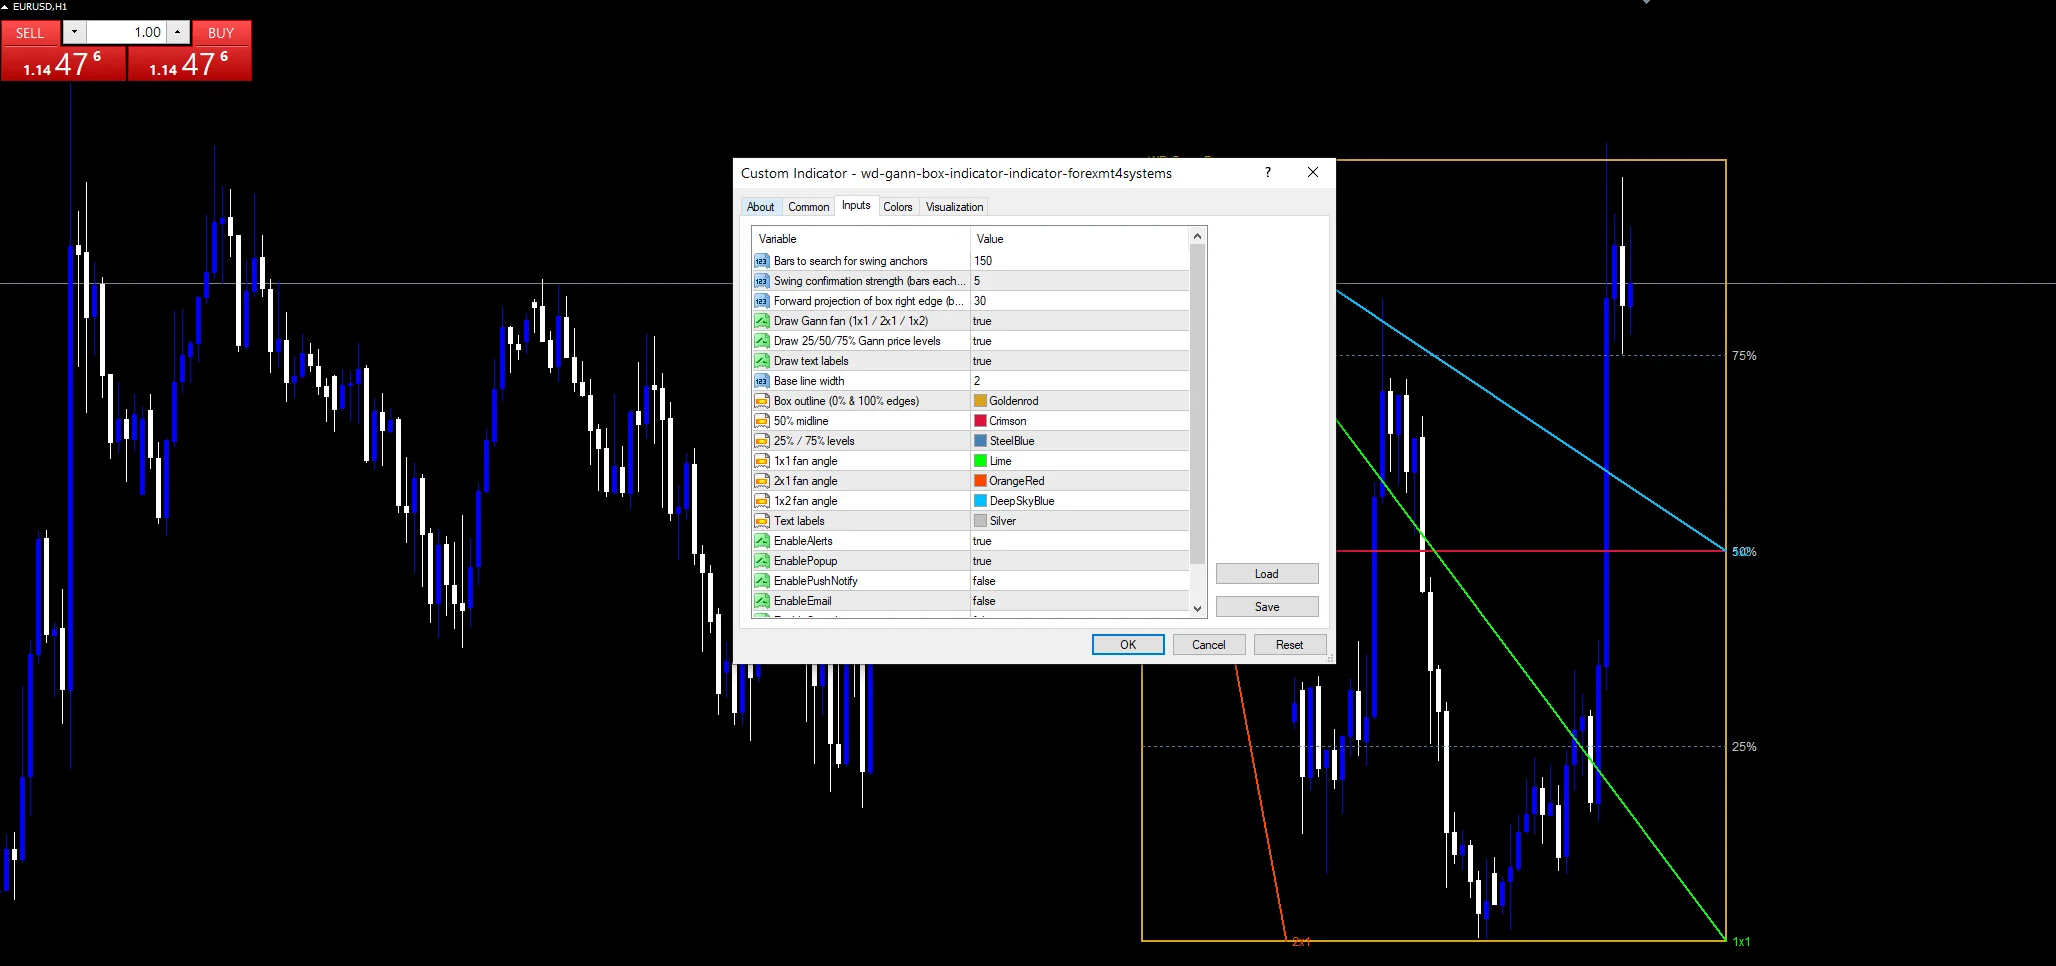
Task: Click color icon beside 50% midline
Action: (761, 421)
